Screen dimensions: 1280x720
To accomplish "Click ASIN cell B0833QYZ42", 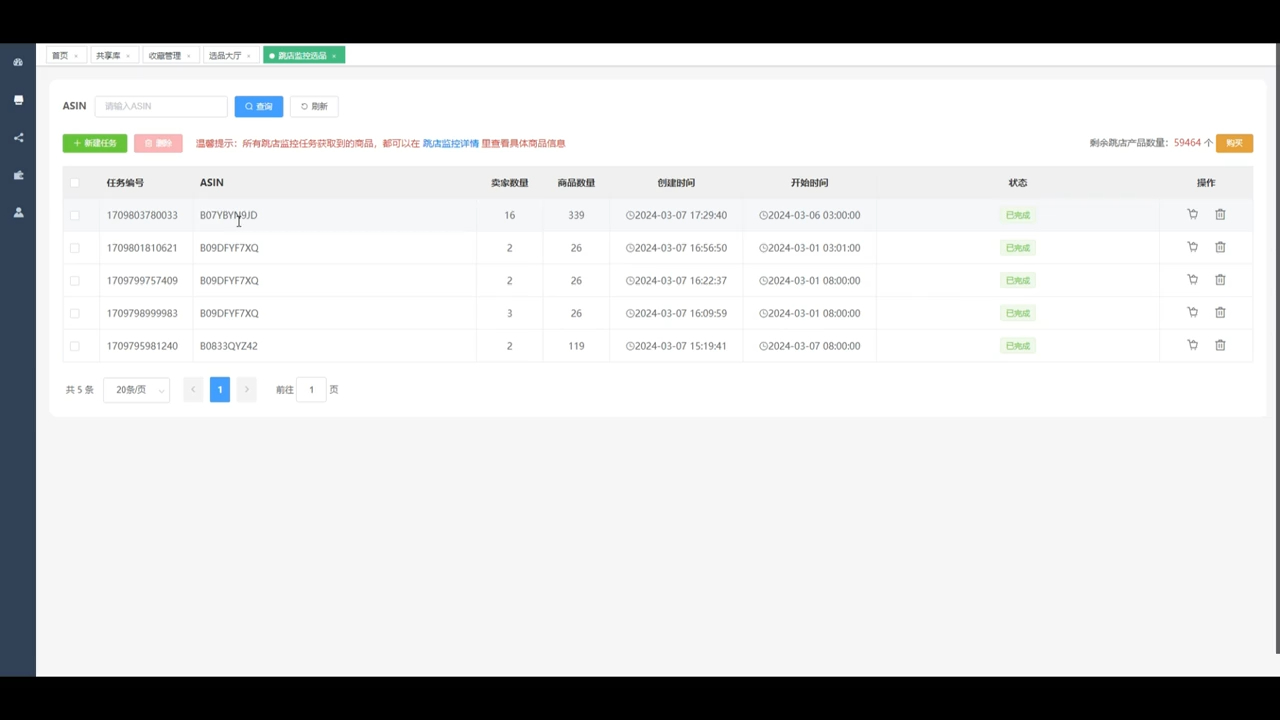I will point(229,346).
